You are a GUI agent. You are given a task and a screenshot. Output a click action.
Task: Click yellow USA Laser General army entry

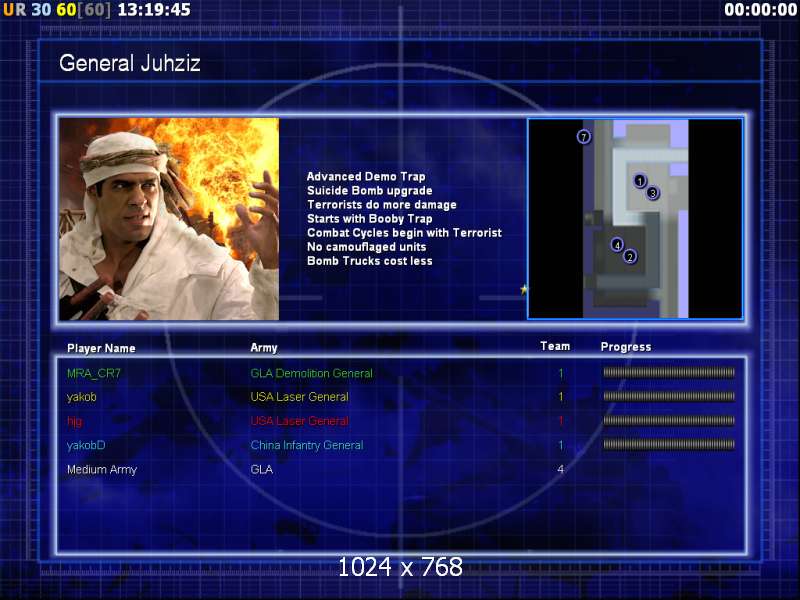pyautogui.click(x=299, y=397)
